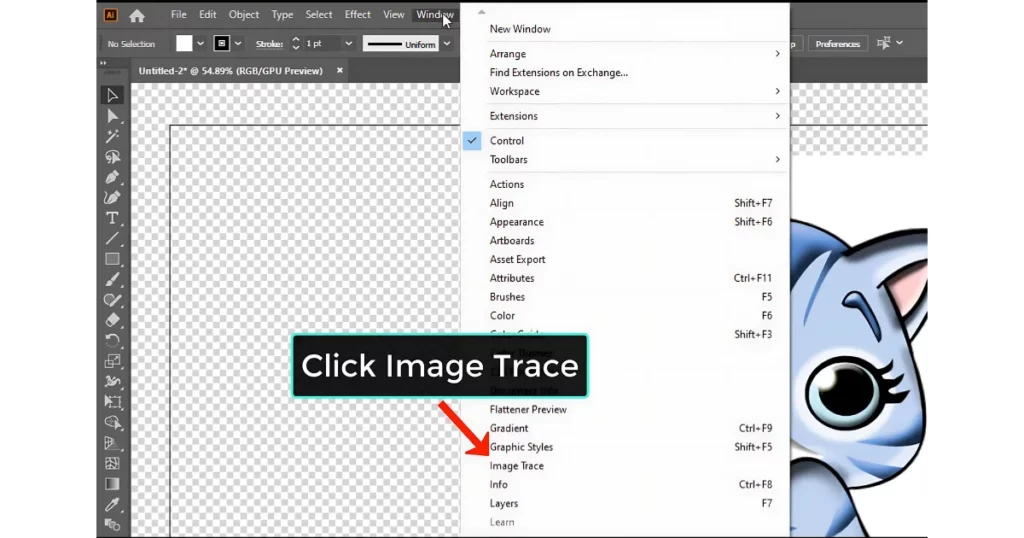This screenshot has width=1024, height=538.
Task: Close the Untitled-2 document tab
Action: [340, 71]
